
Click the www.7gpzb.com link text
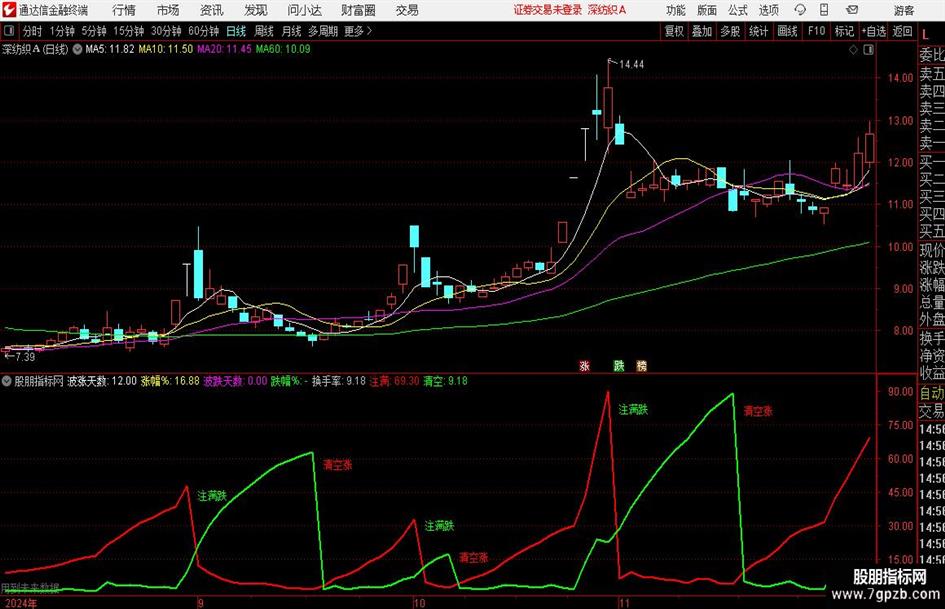click(885, 593)
